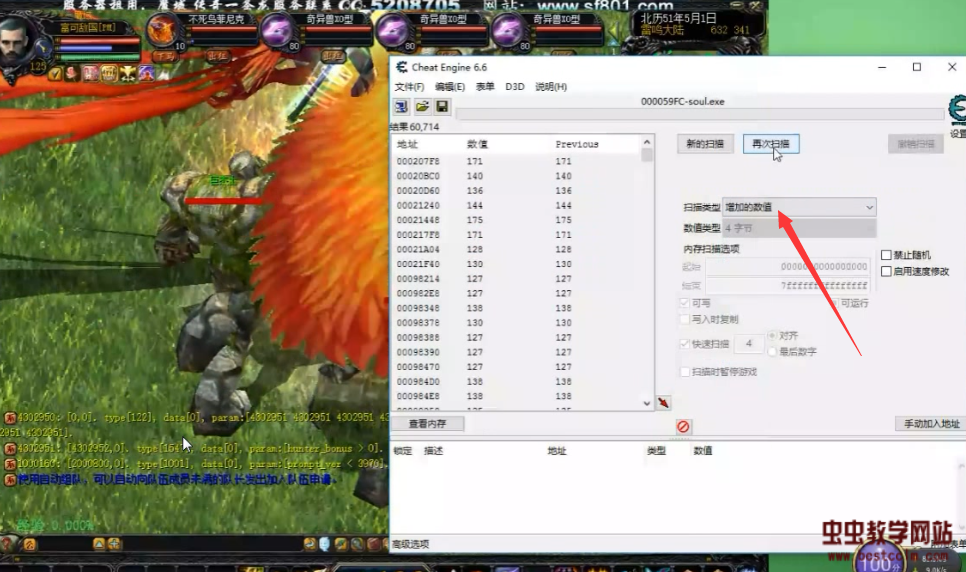Select the first purple beast portrait level 80
The width and height of the screenshot is (966, 572).
(x=277, y=31)
